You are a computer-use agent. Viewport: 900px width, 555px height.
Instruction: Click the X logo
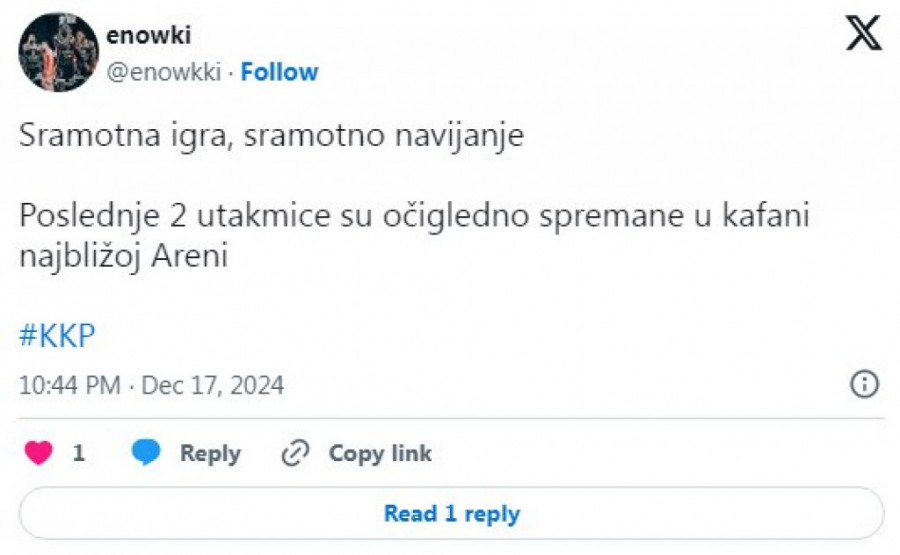point(863,33)
